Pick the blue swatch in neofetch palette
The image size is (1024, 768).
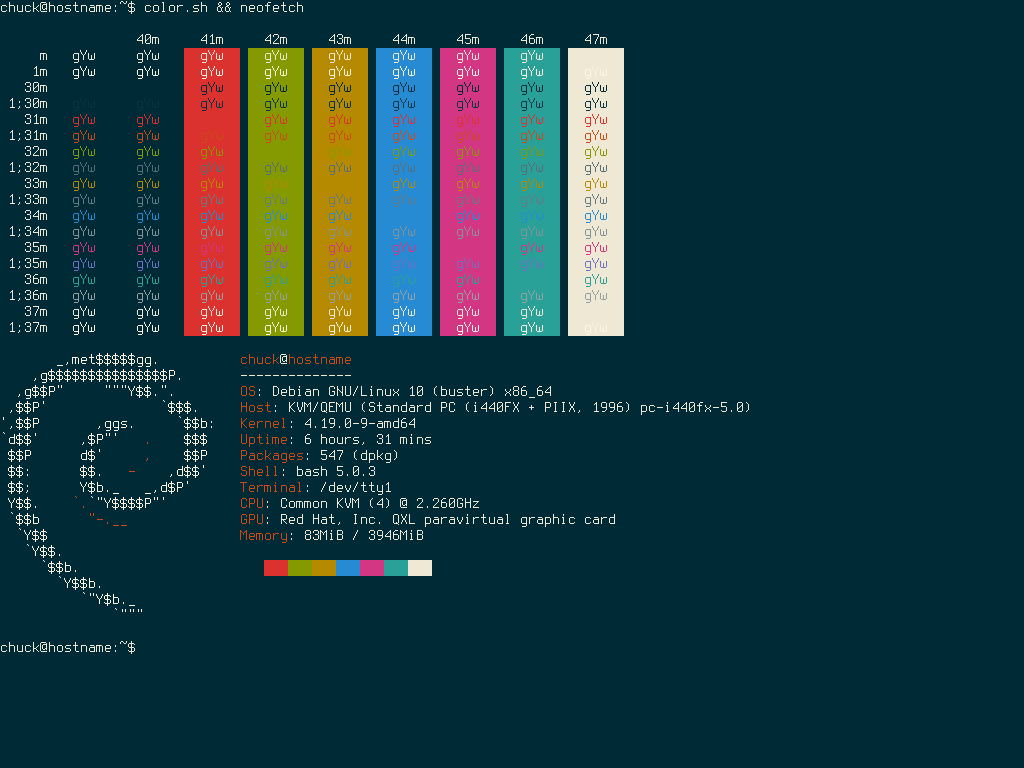click(x=348, y=568)
